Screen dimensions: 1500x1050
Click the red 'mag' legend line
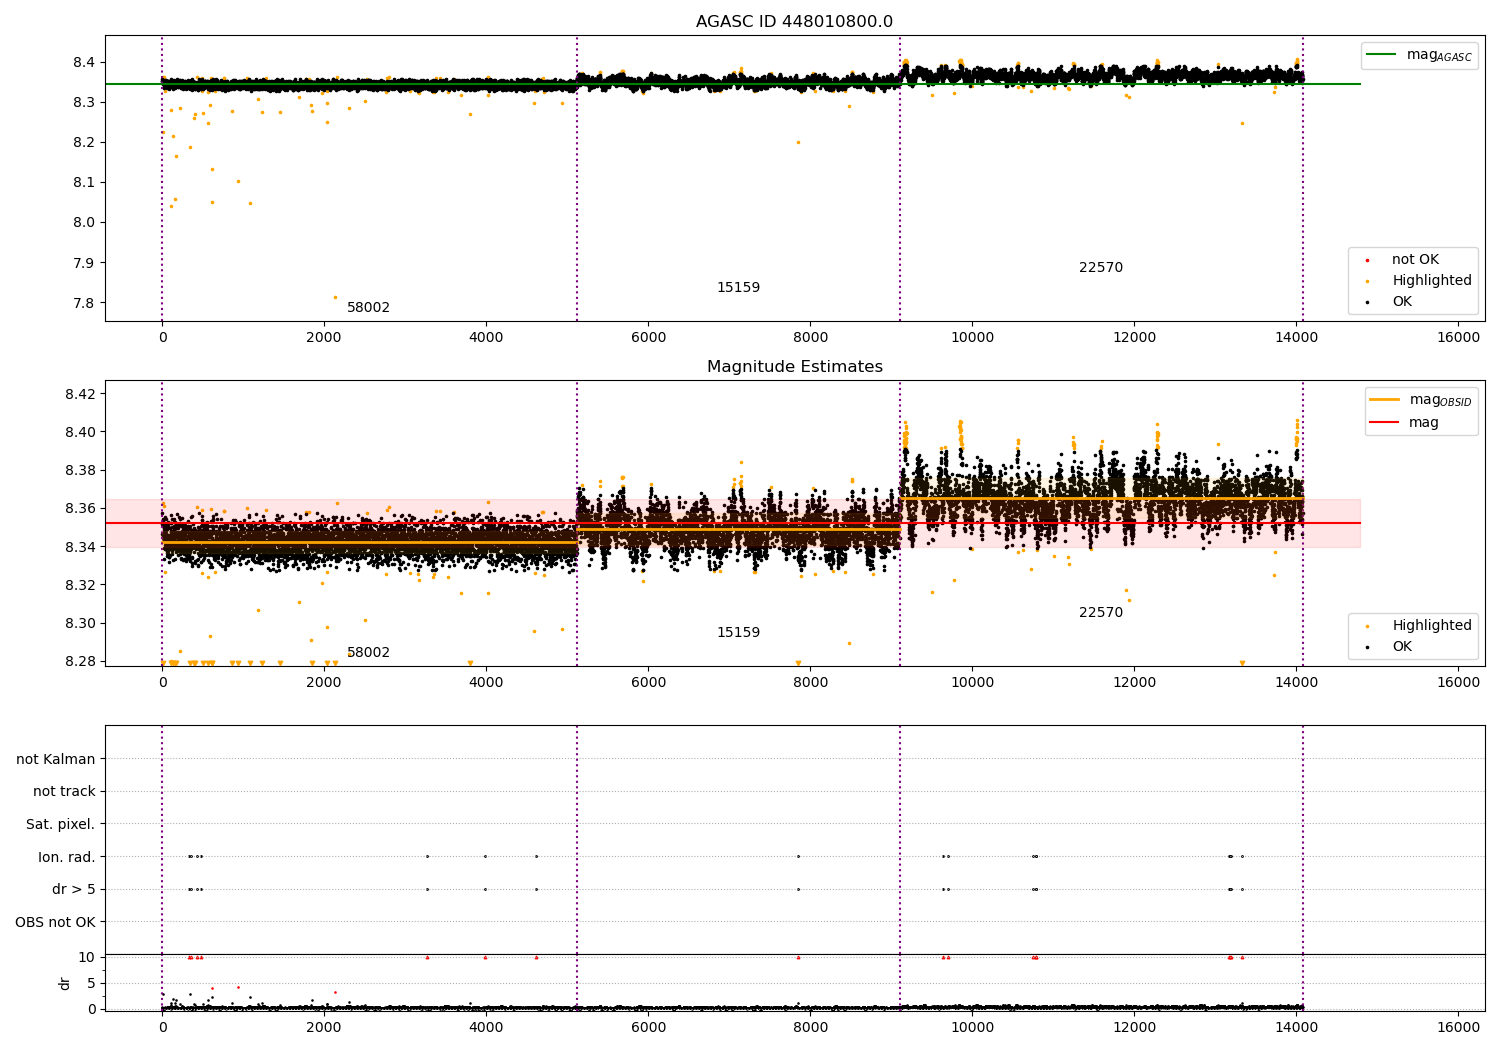(1384, 423)
